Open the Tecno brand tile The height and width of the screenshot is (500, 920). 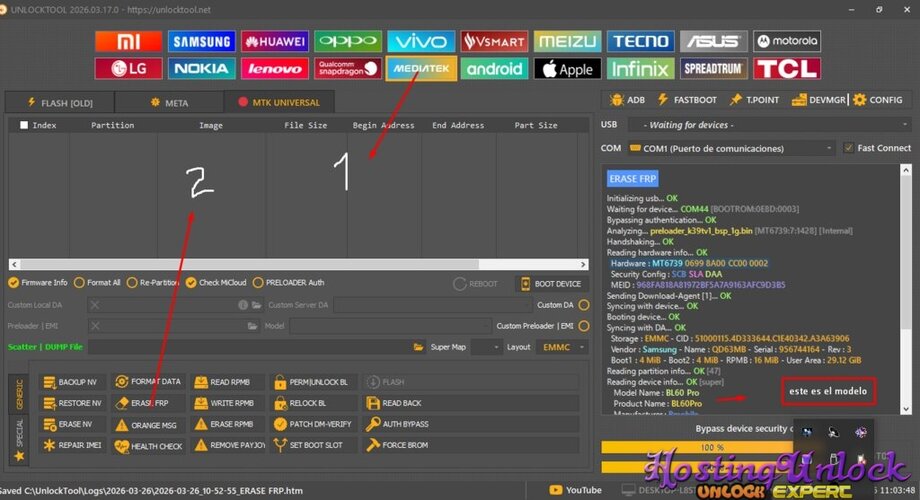641,41
